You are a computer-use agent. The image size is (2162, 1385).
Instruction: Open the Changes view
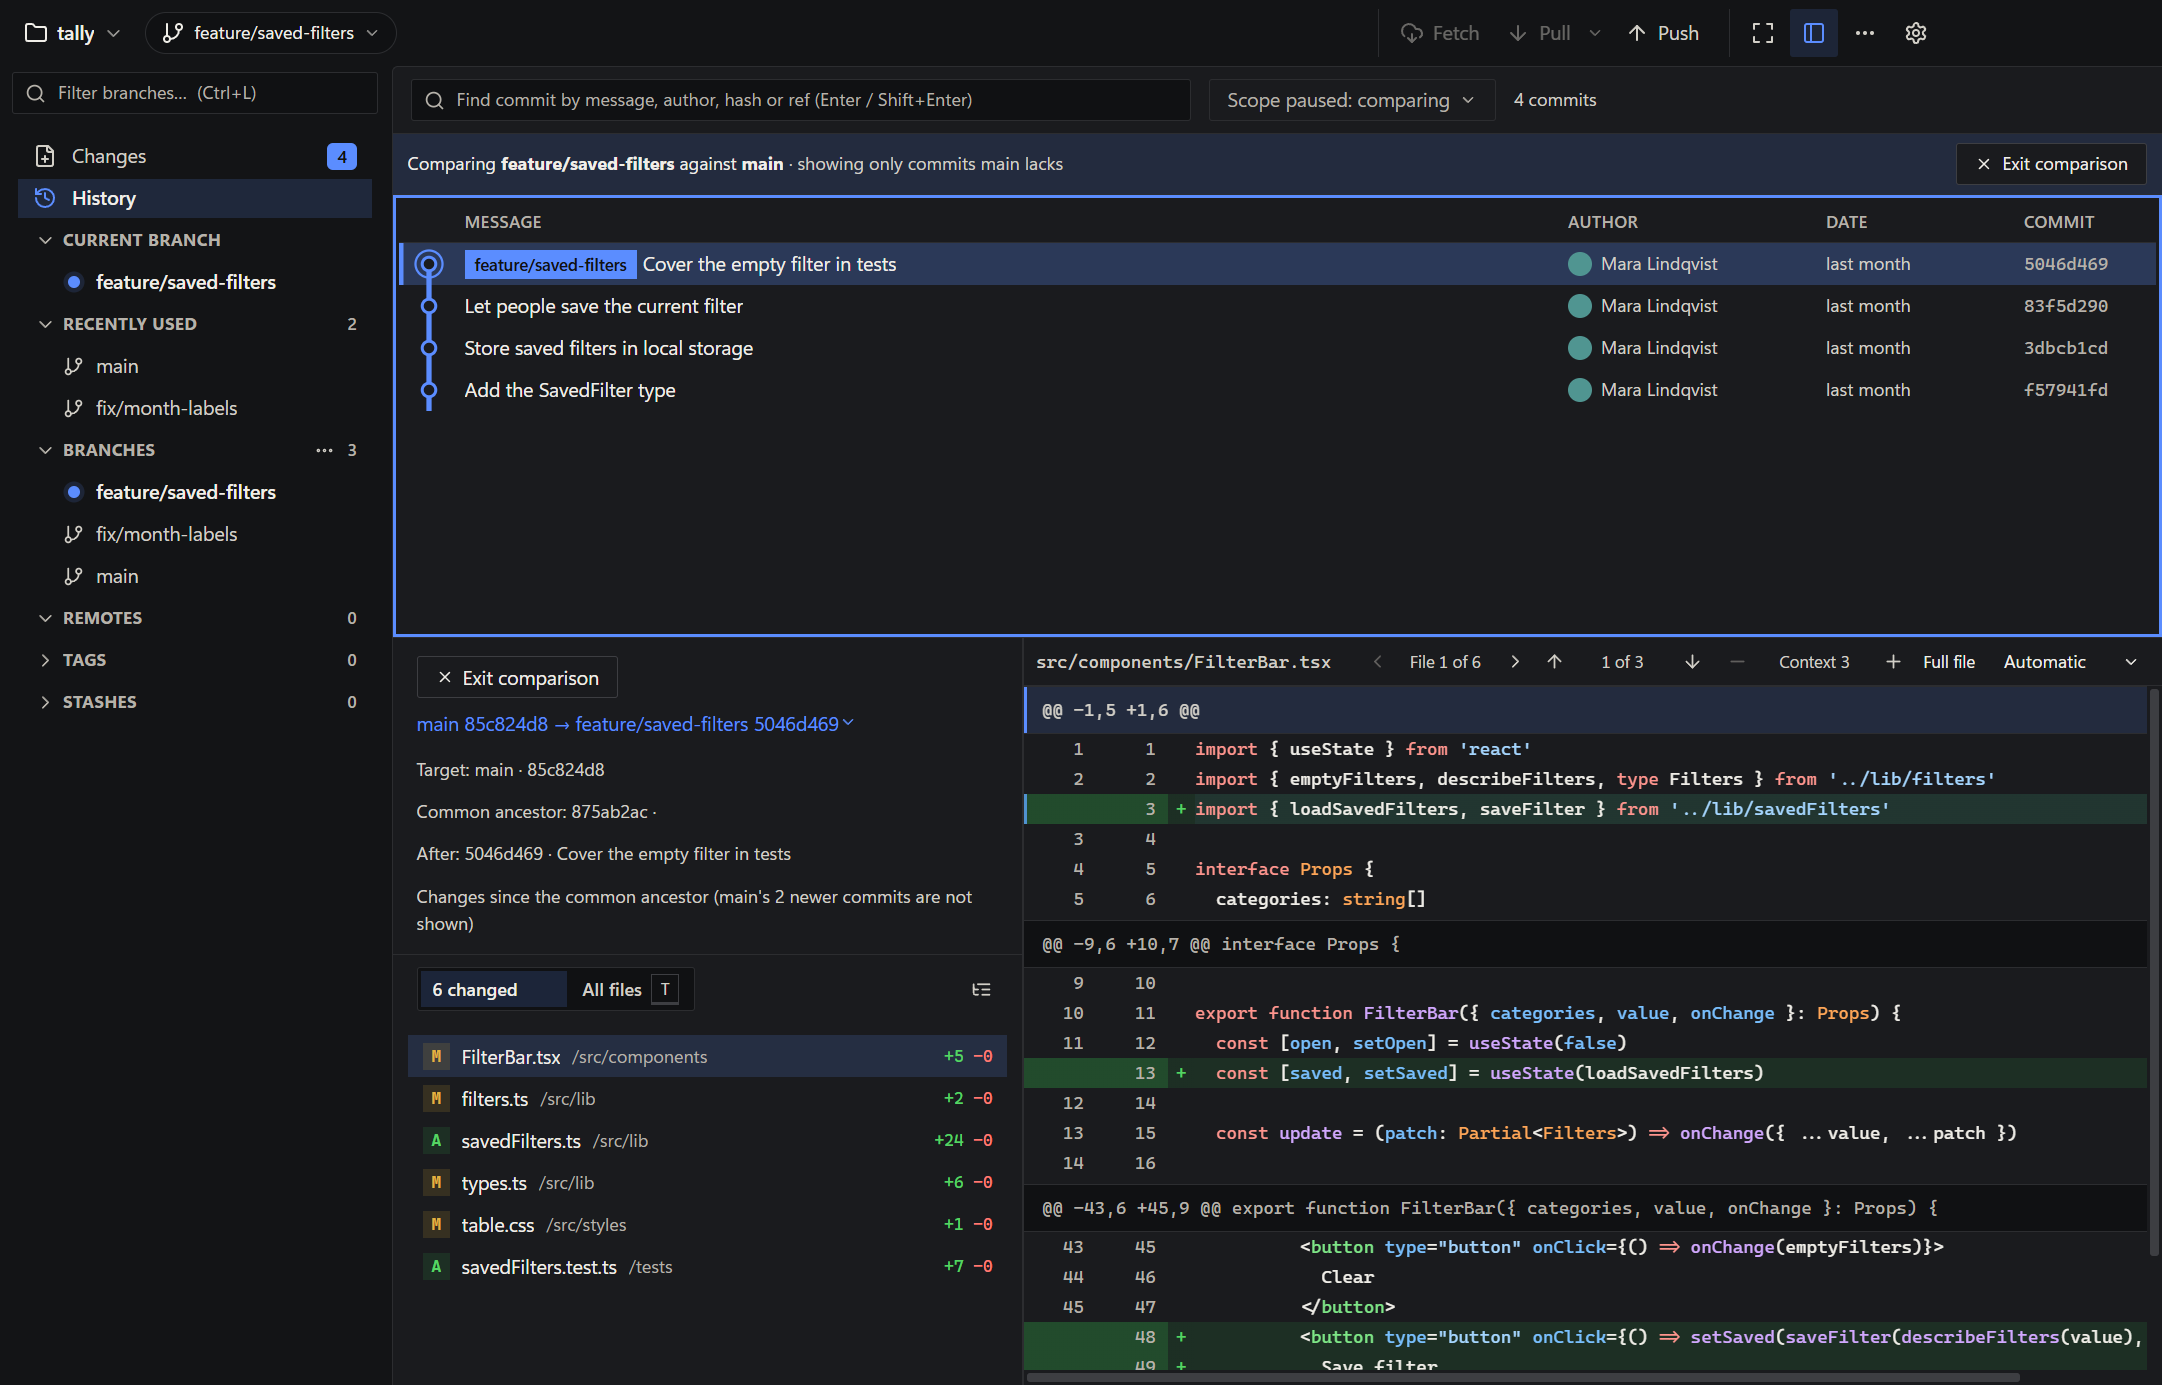[x=195, y=156]
